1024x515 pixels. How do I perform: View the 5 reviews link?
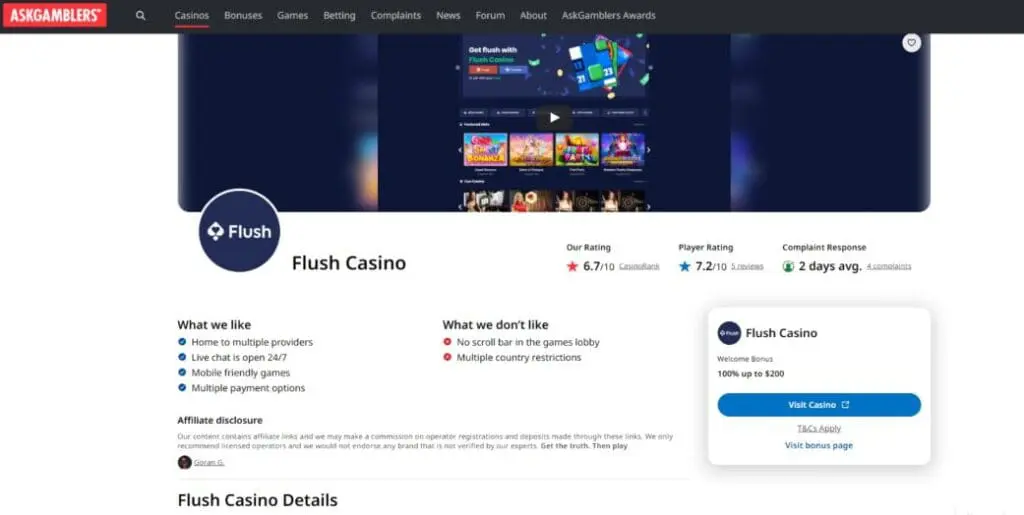[747, 266]
